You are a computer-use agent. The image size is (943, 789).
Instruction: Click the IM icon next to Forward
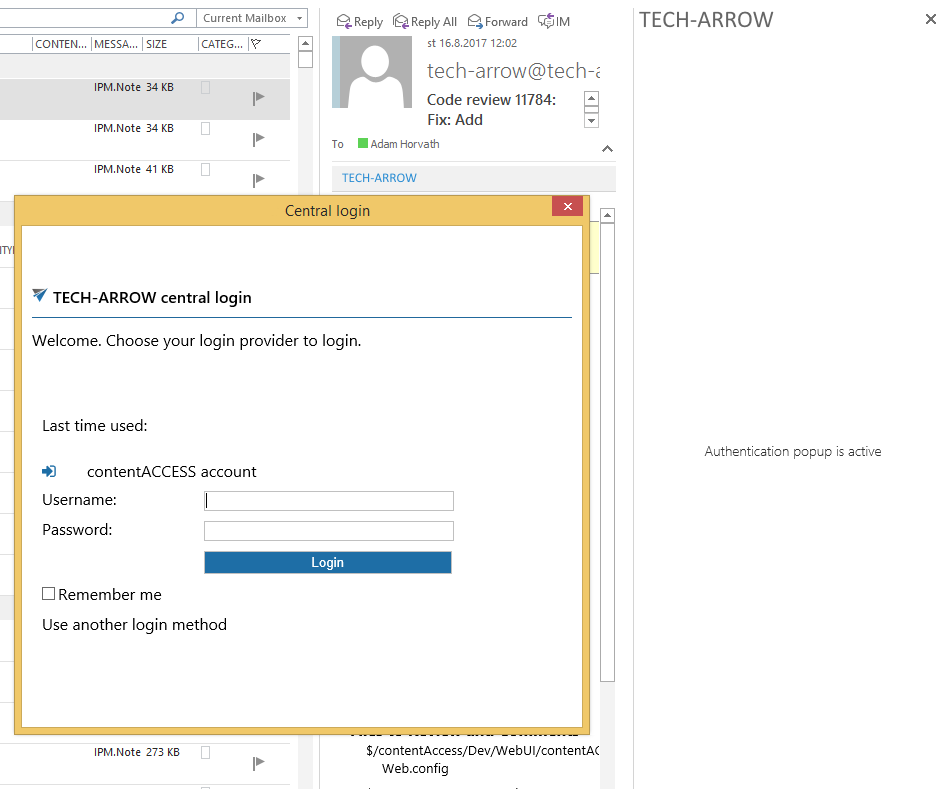pyautogui.click(x=545, y=20)
